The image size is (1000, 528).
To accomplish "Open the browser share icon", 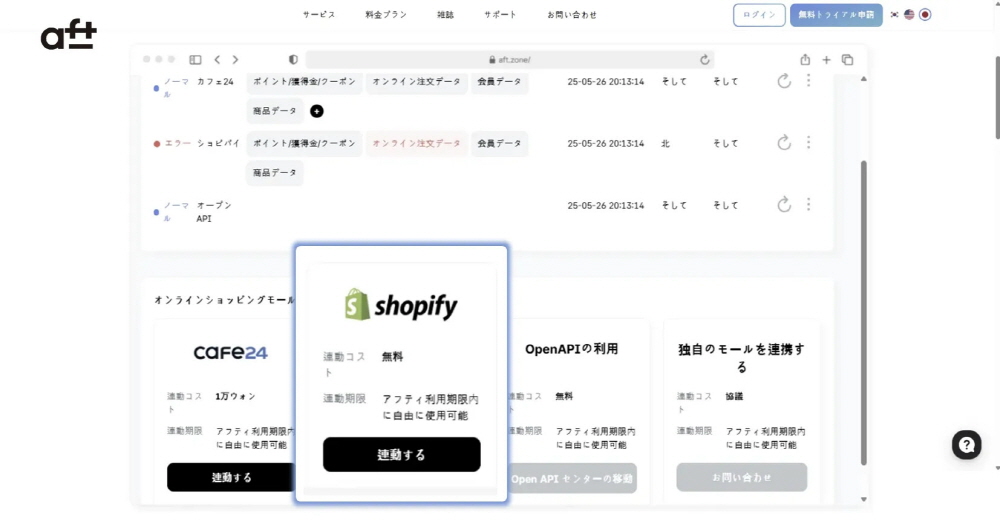I will [x=805, y=59].
